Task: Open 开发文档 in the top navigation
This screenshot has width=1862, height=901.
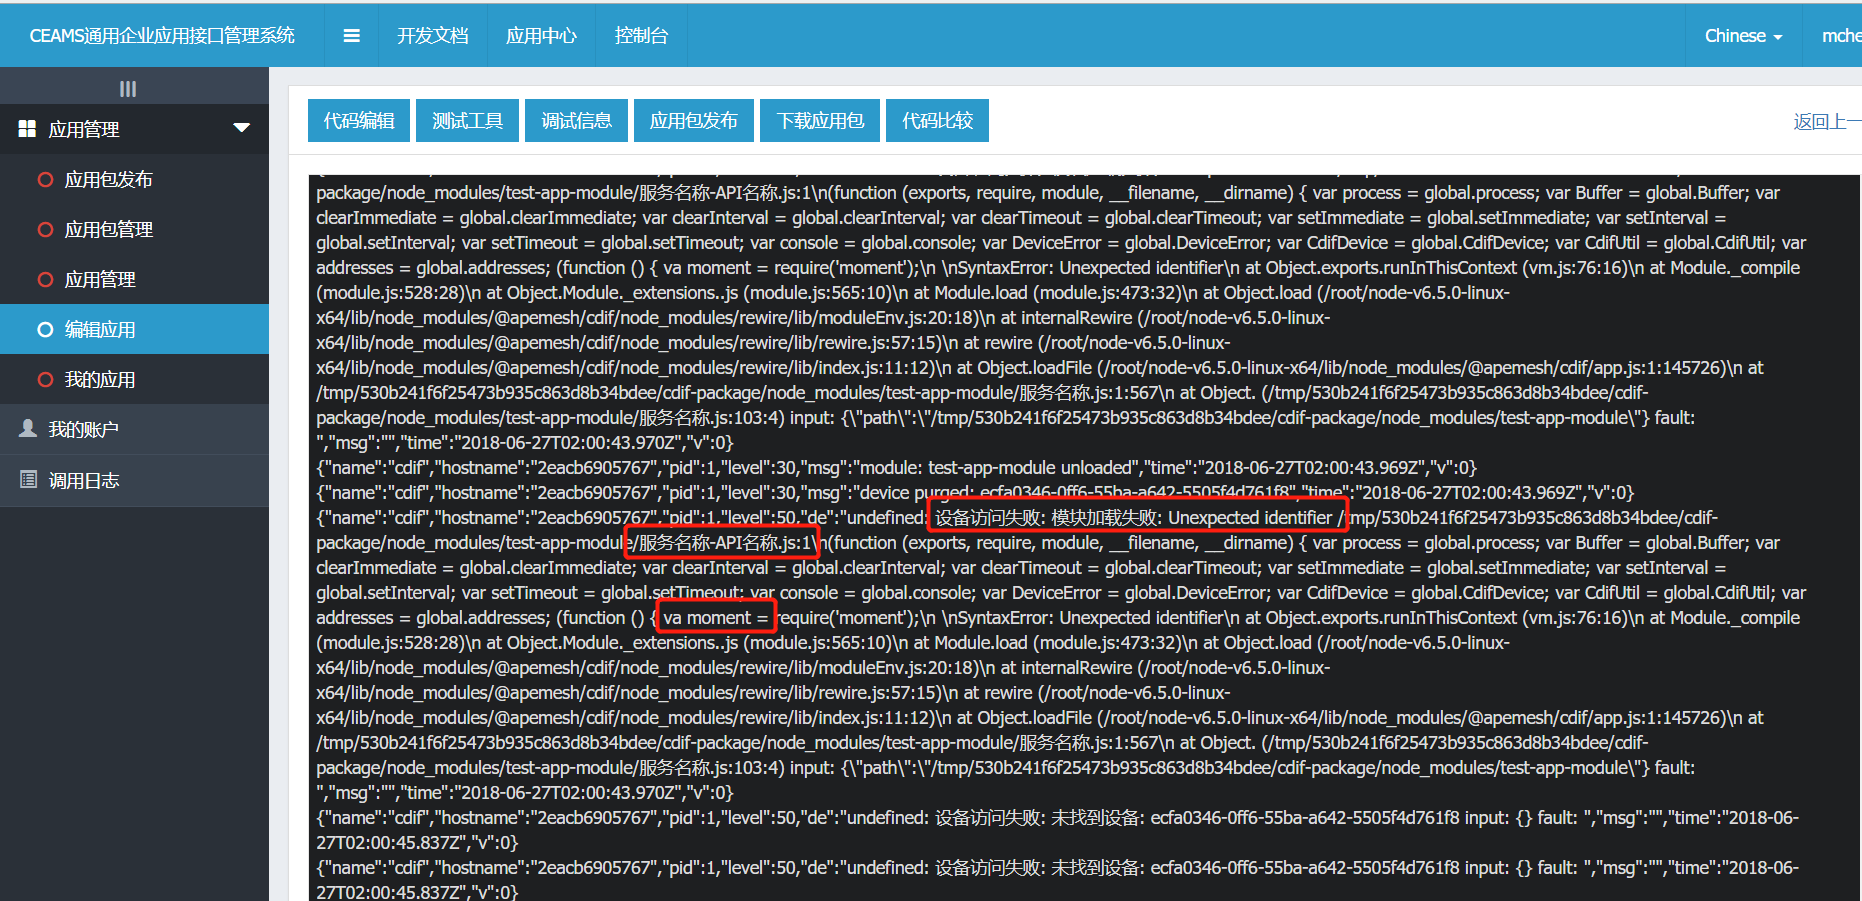Action: [432, 36]
